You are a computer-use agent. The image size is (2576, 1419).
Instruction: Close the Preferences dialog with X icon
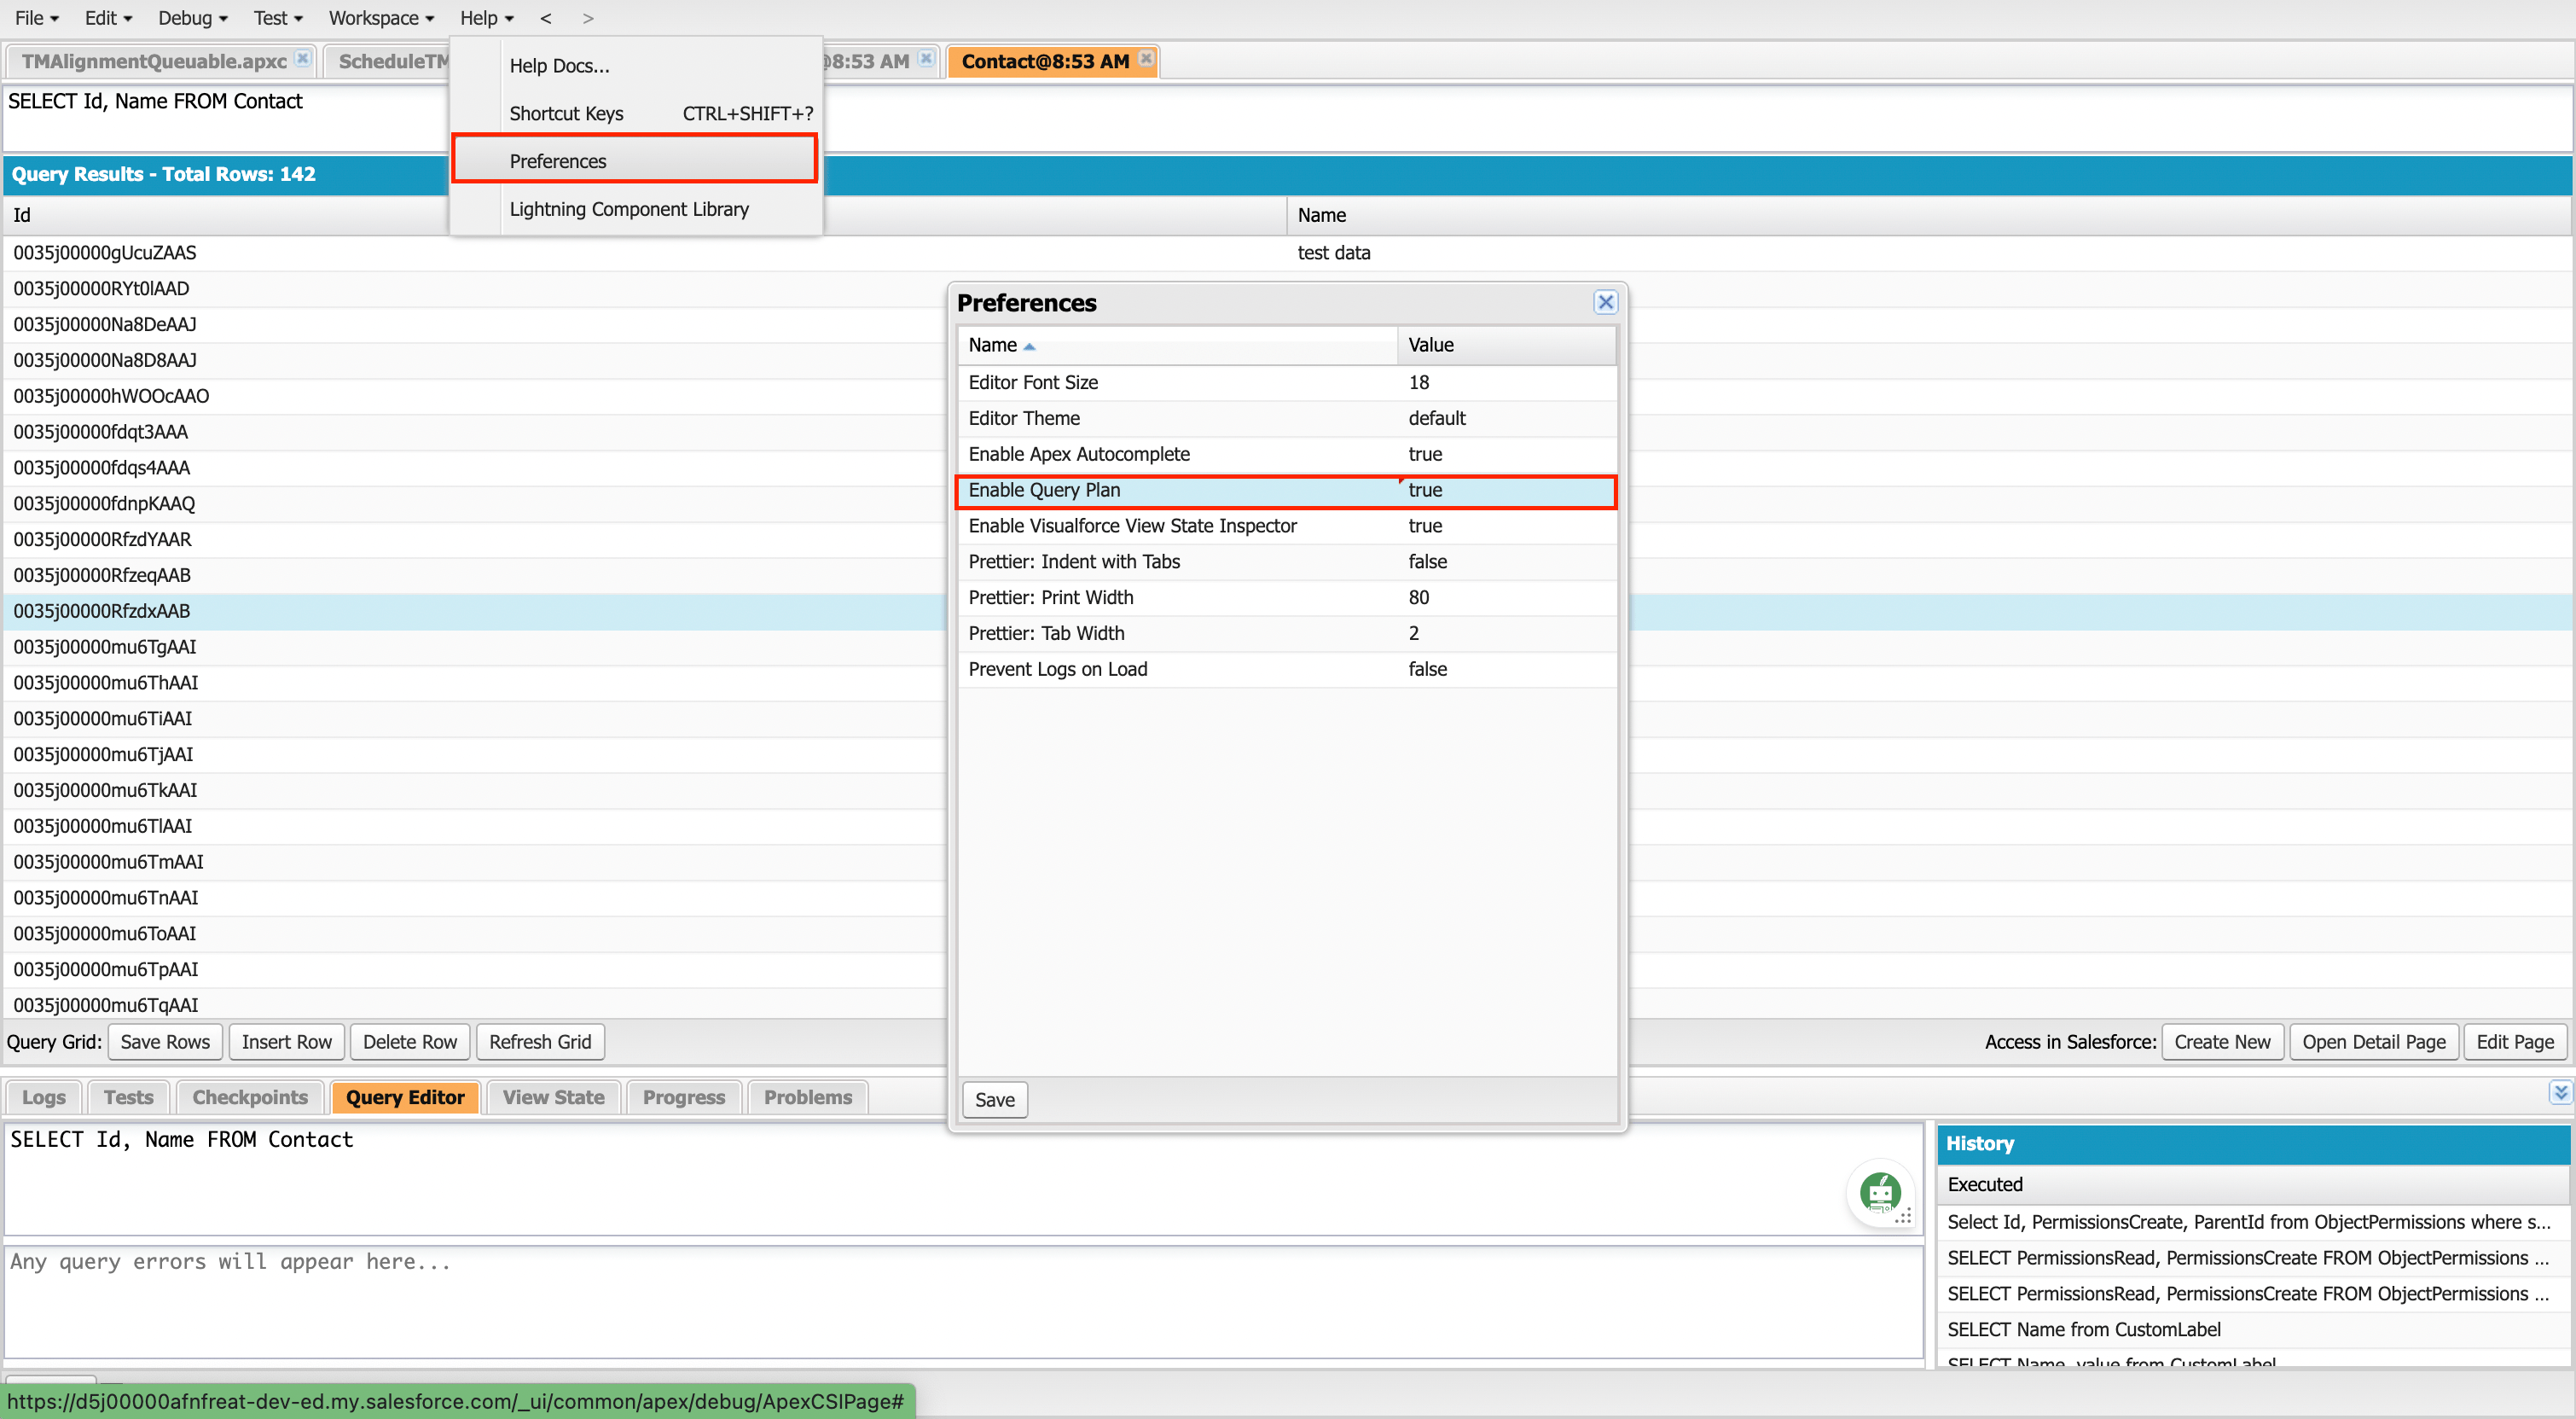1605,302
